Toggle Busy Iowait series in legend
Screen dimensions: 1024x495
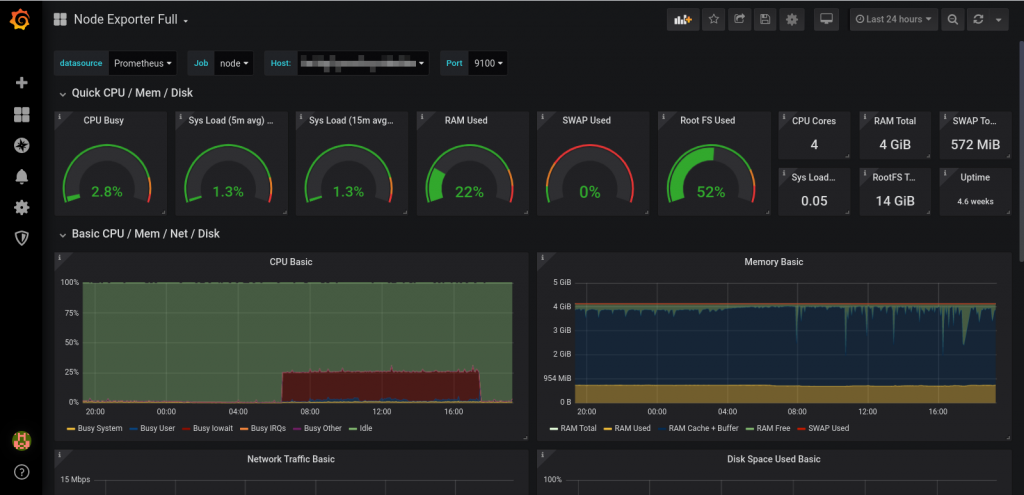point(212,428)
